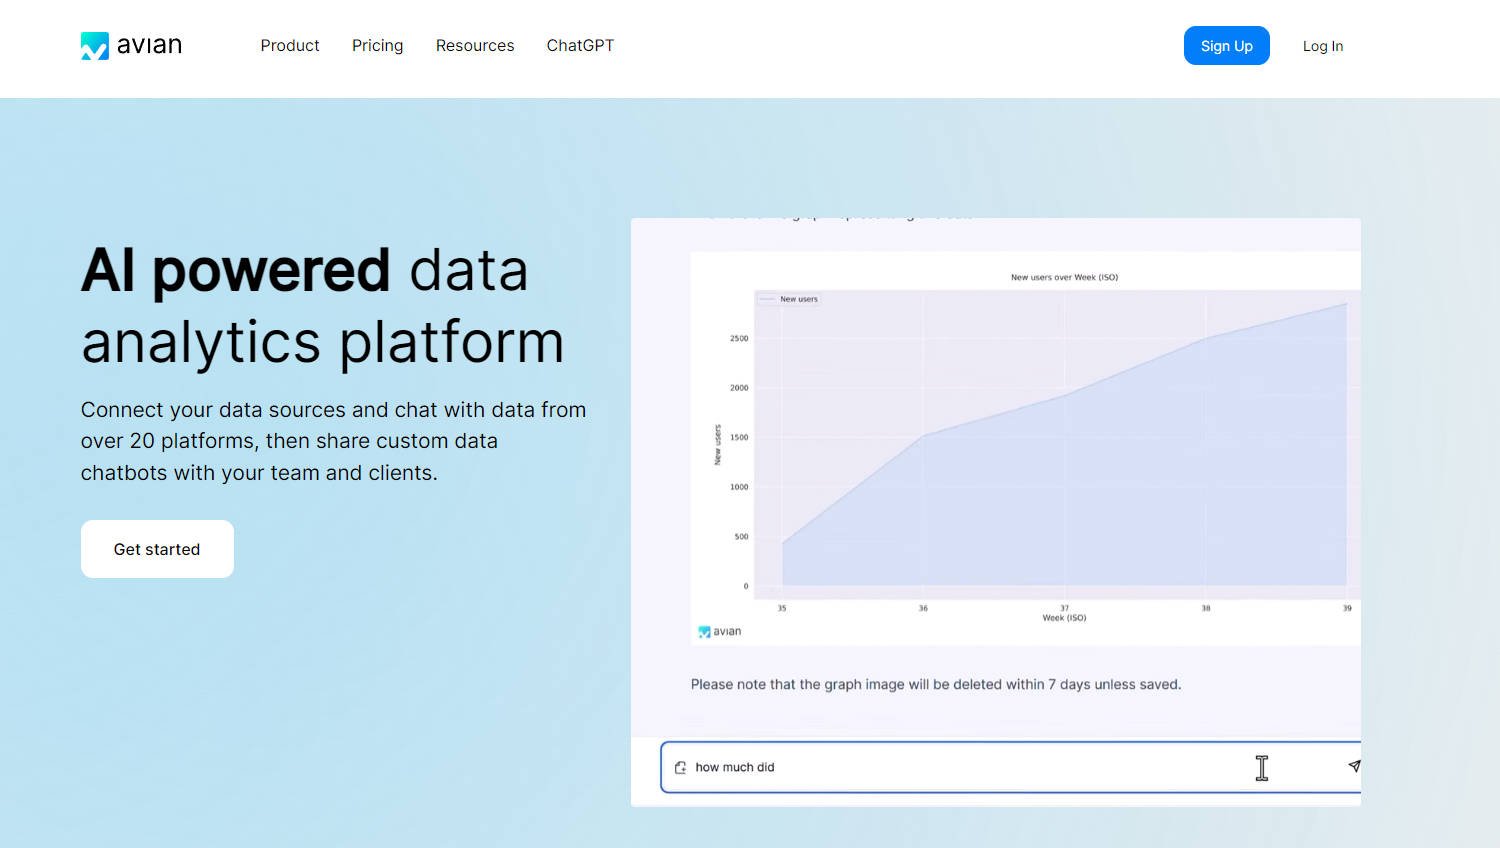1500x848 pixels.
Task: Open the Product menu
Action: (x=290, y=46)
